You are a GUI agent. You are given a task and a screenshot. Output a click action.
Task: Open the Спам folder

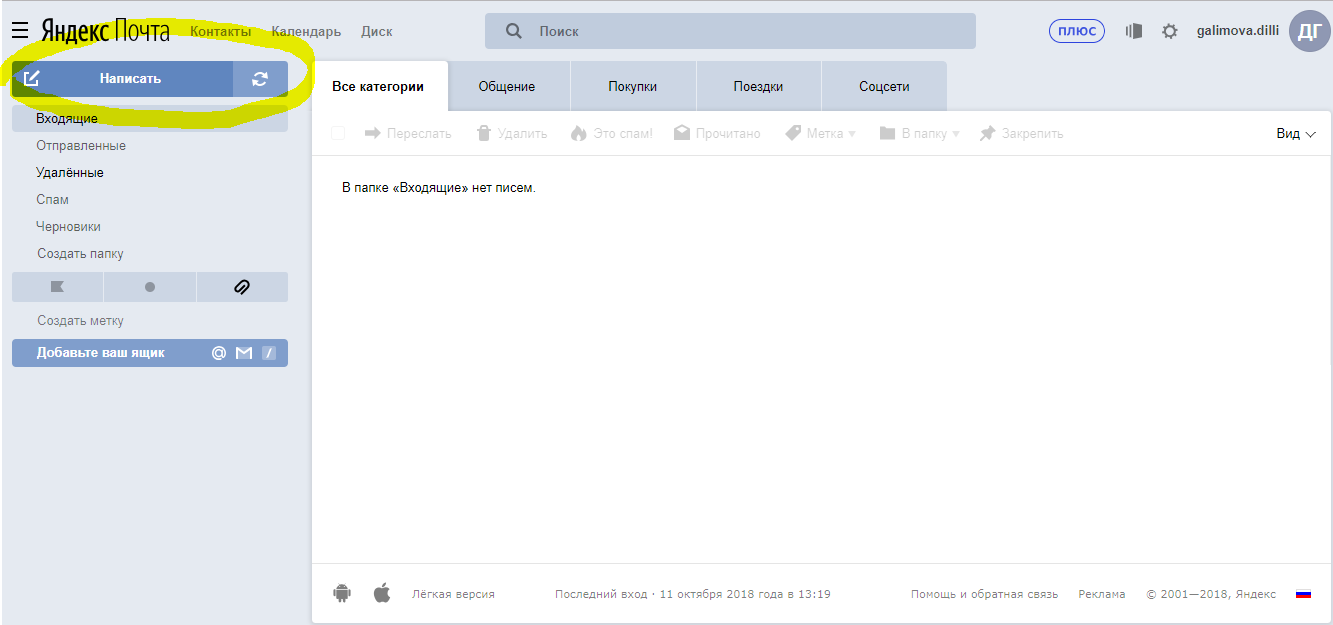coord(53,200)
